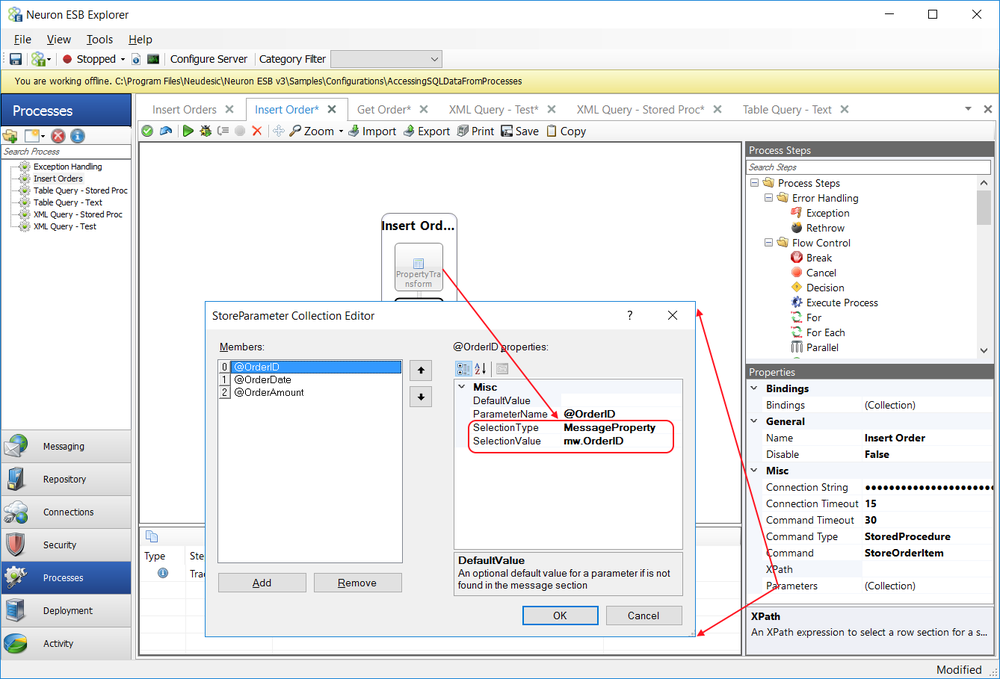The image size is (1000, 679).
Task: Open the View menu
Action: point(59,40)
